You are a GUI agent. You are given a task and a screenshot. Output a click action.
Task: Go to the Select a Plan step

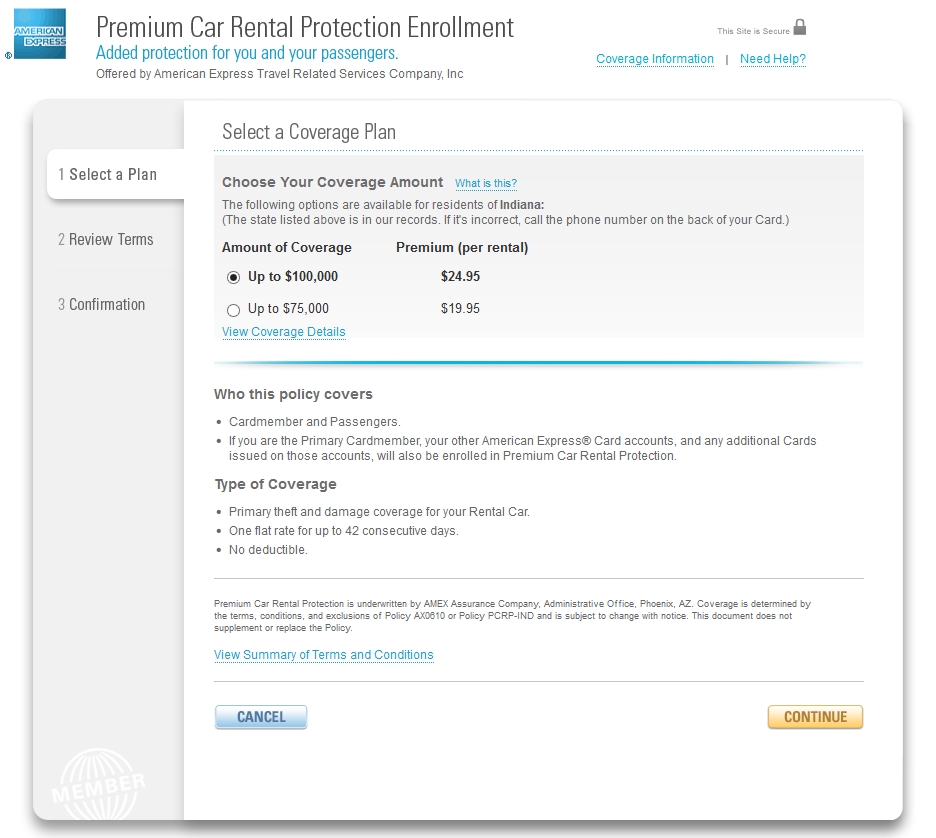pos(107,173)
